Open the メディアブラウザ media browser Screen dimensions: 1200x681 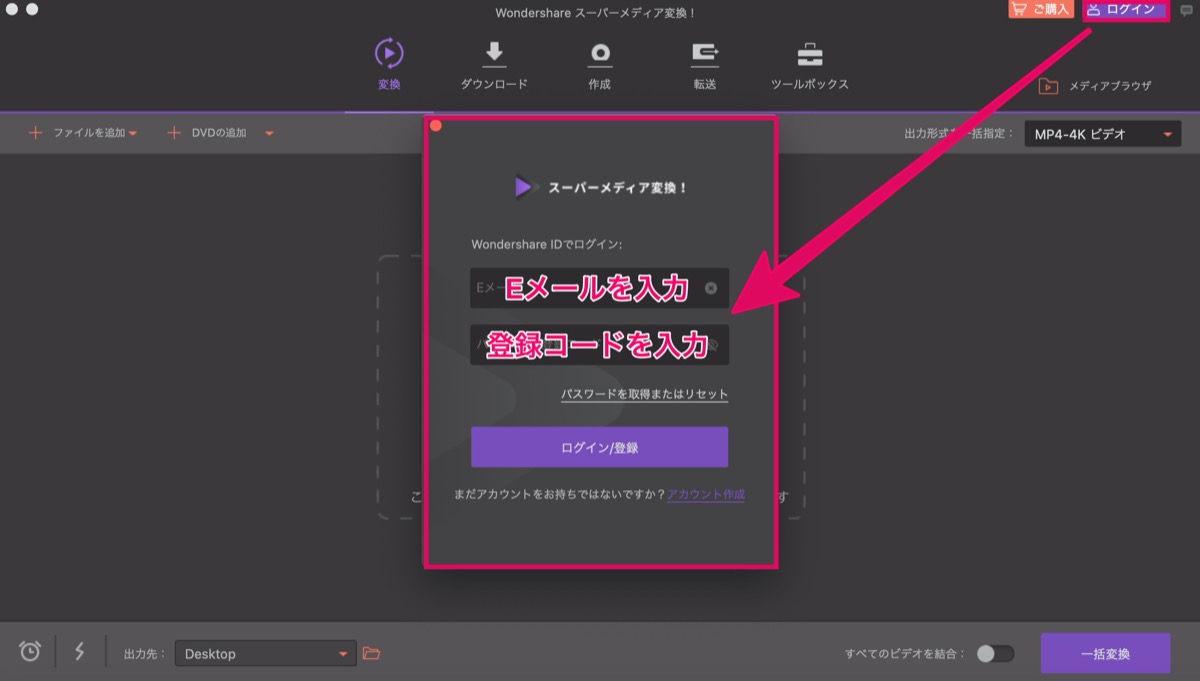click(x=1095, y=86)
